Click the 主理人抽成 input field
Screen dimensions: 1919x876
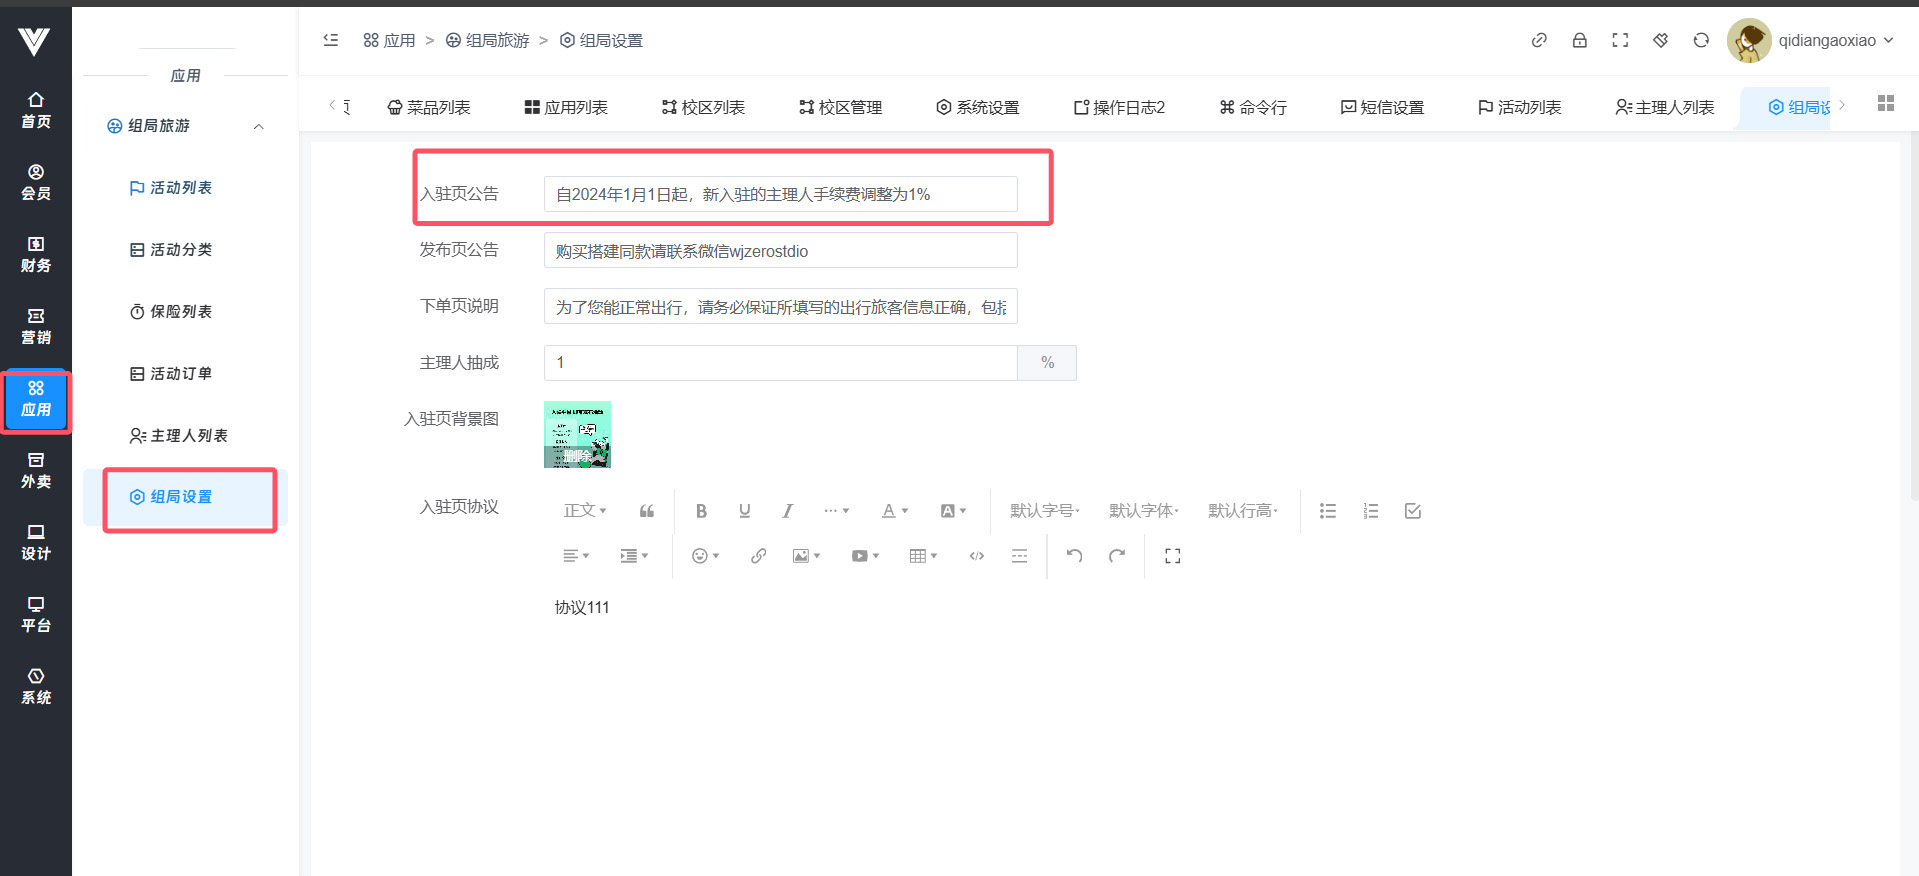(780, 363)
